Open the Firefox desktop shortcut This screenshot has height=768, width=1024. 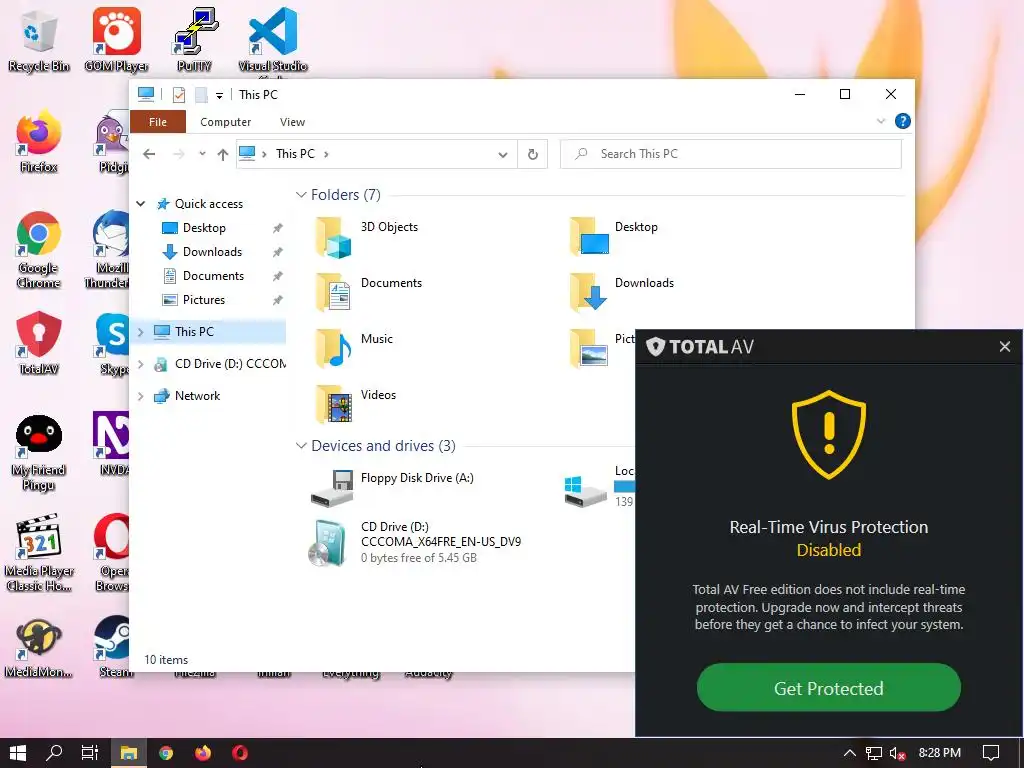[39, 142]
